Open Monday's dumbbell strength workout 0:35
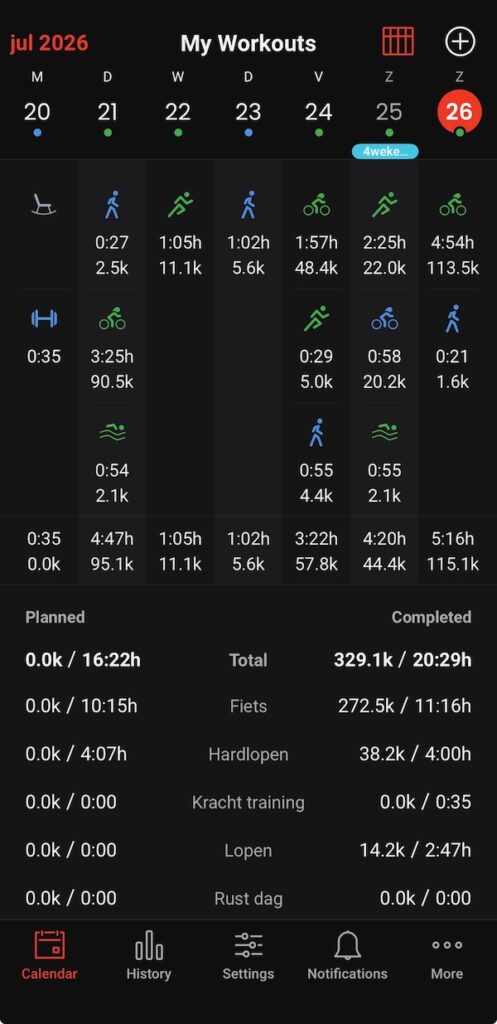Screen dimensions: 497x1024 tap(44, 336)
